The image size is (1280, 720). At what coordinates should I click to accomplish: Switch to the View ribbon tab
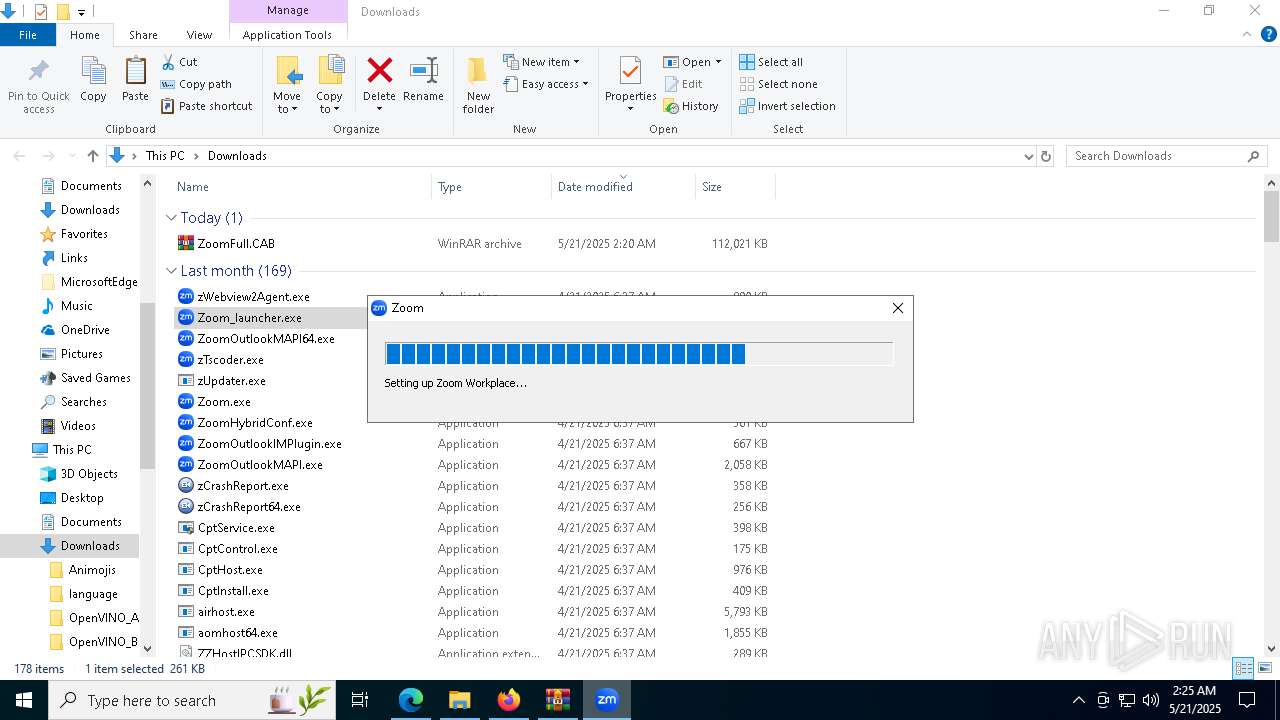pos(199,35)
